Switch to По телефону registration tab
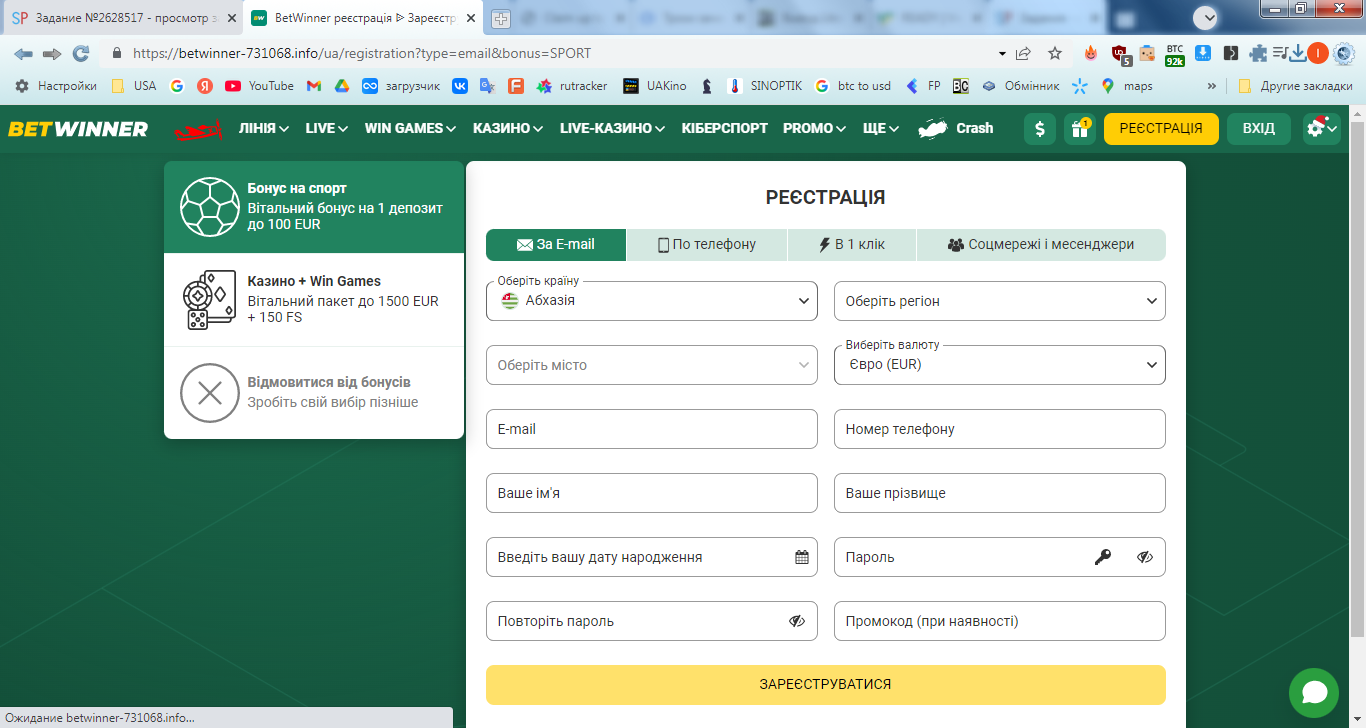Viewport: 1366px width, 728px height. coord(707,244)
